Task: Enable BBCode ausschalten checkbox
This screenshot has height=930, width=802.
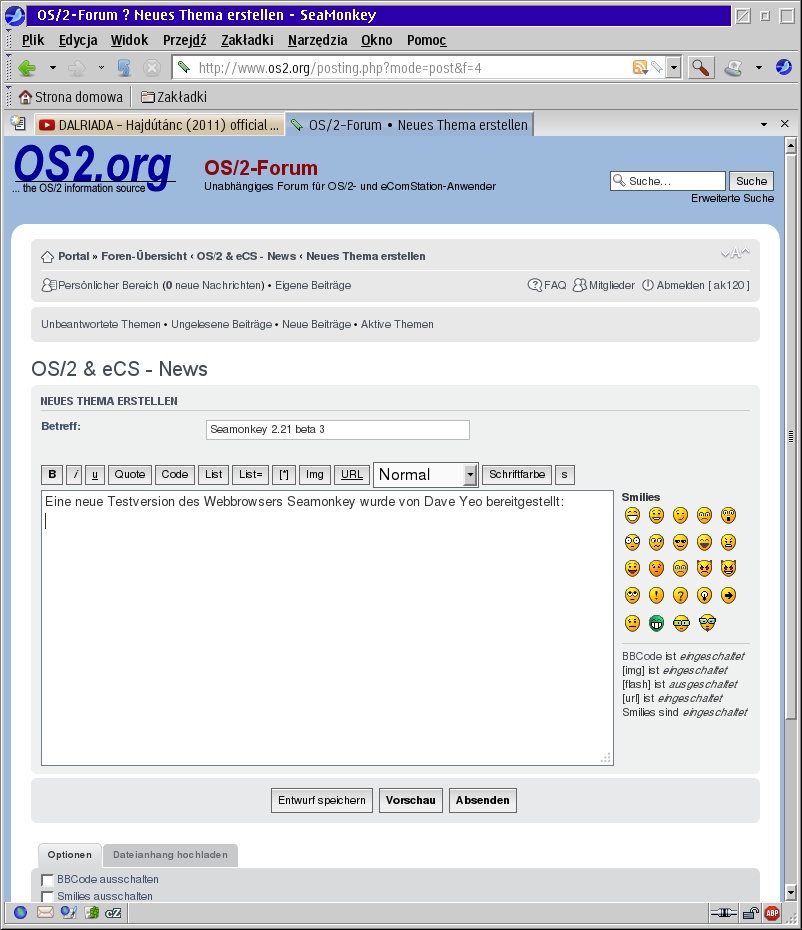Action: pyautogui.click(x=47, y=880)
